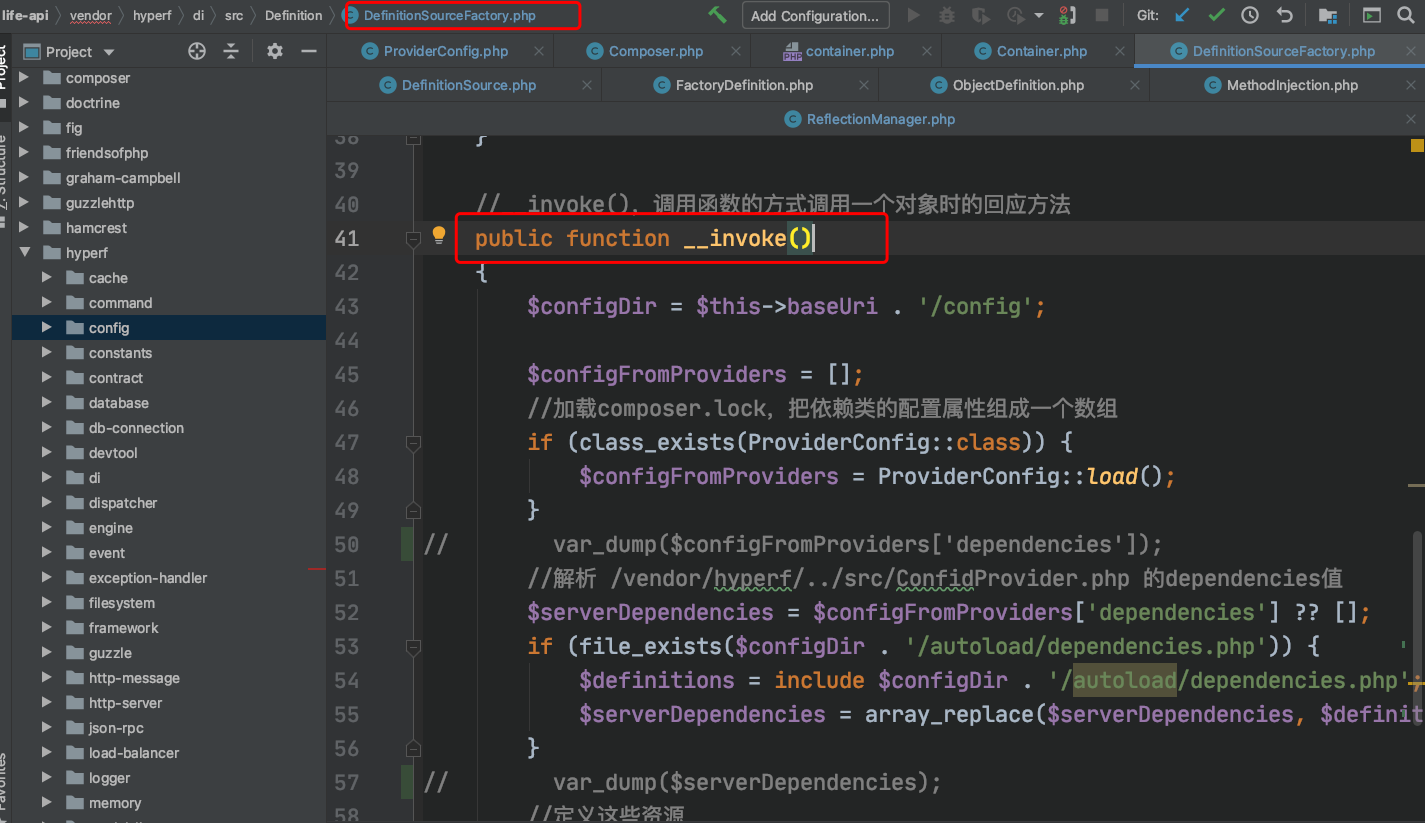This screenshot has height=823, width=1425.
Task: Expand the guzzlehttp folder arrow
Action: click(24, 203)
